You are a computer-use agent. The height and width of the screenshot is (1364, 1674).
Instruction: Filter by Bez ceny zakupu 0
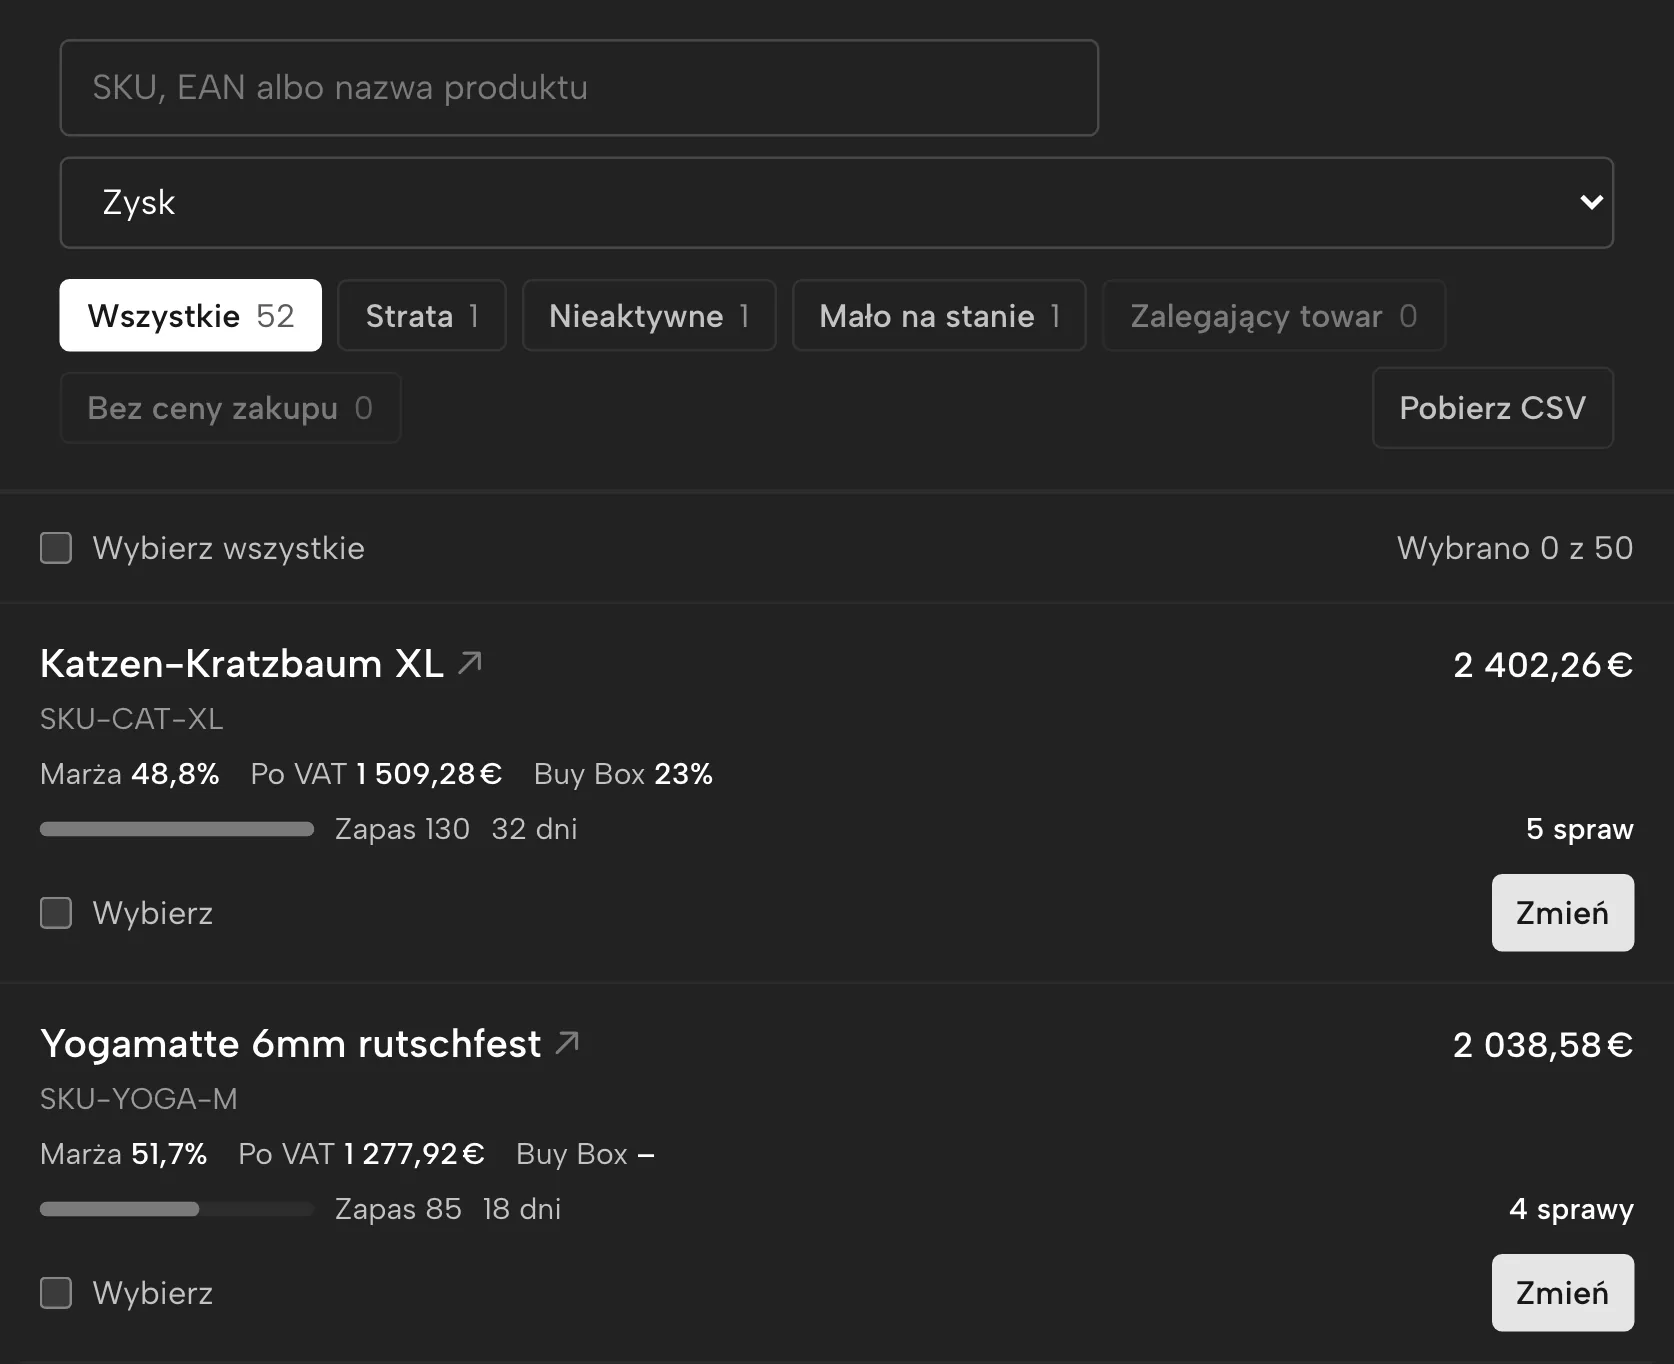tap(230, 408)
